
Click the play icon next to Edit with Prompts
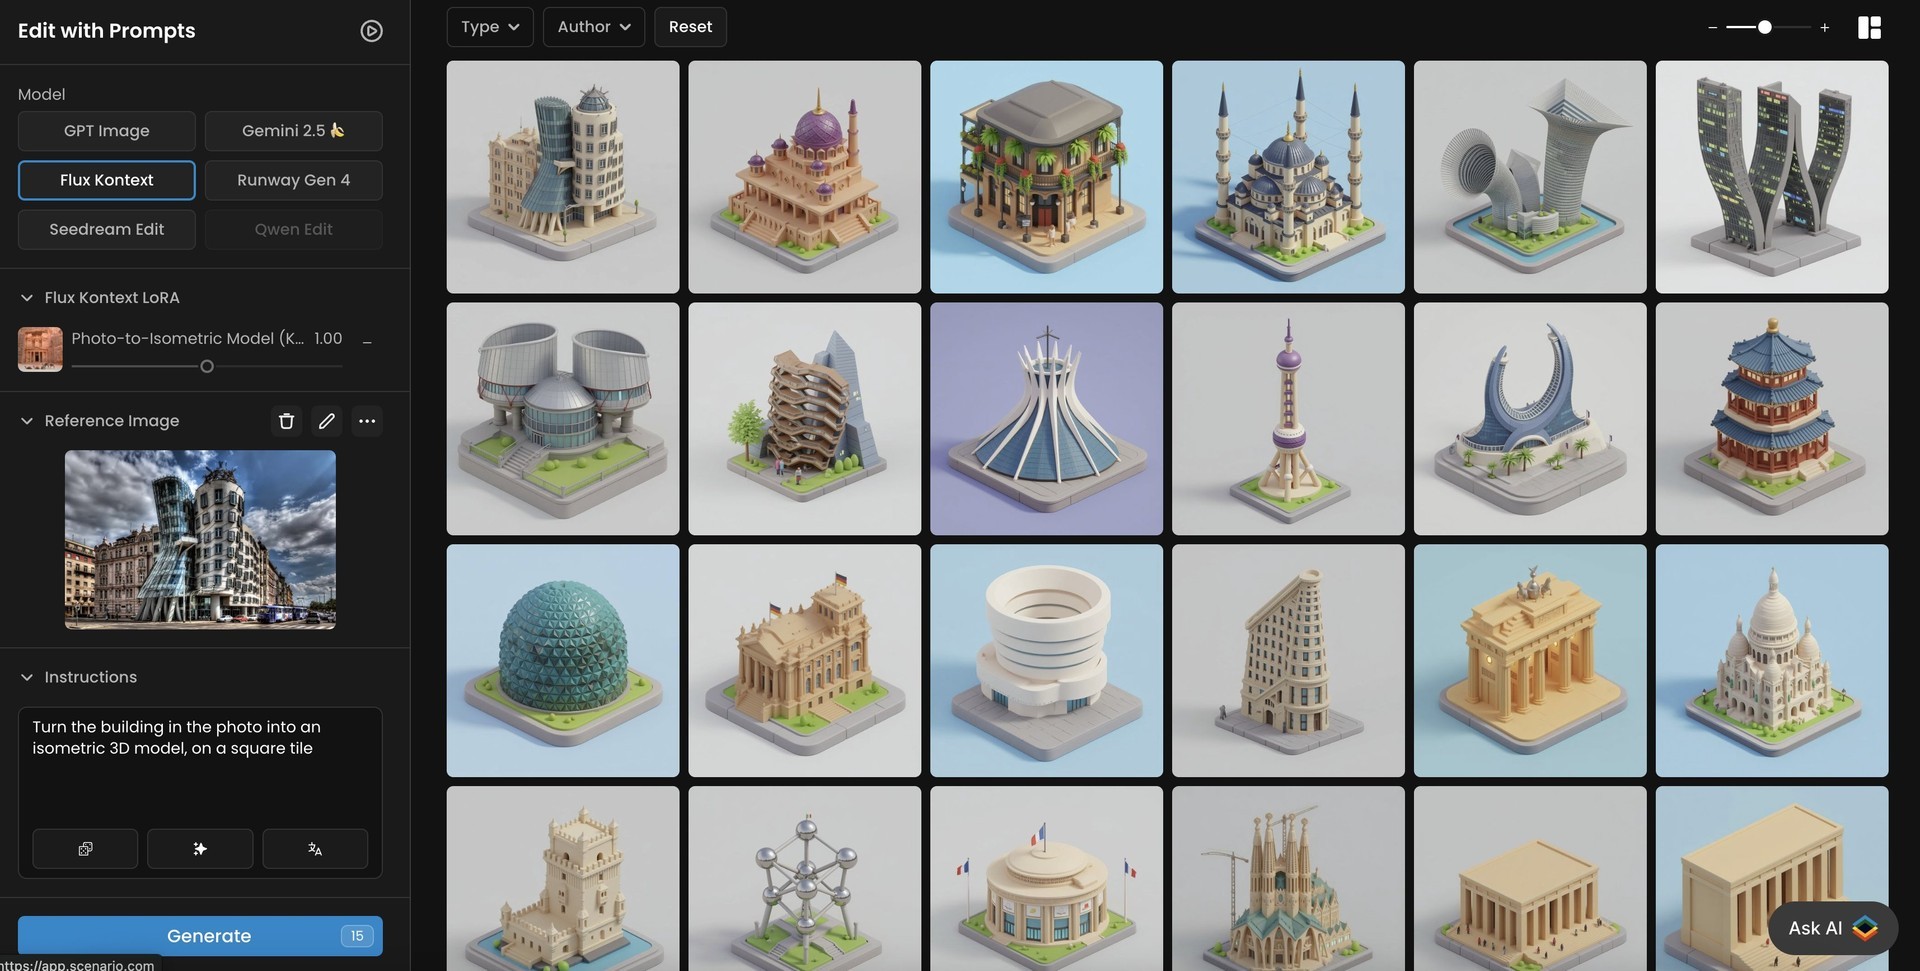click(371, 30)
